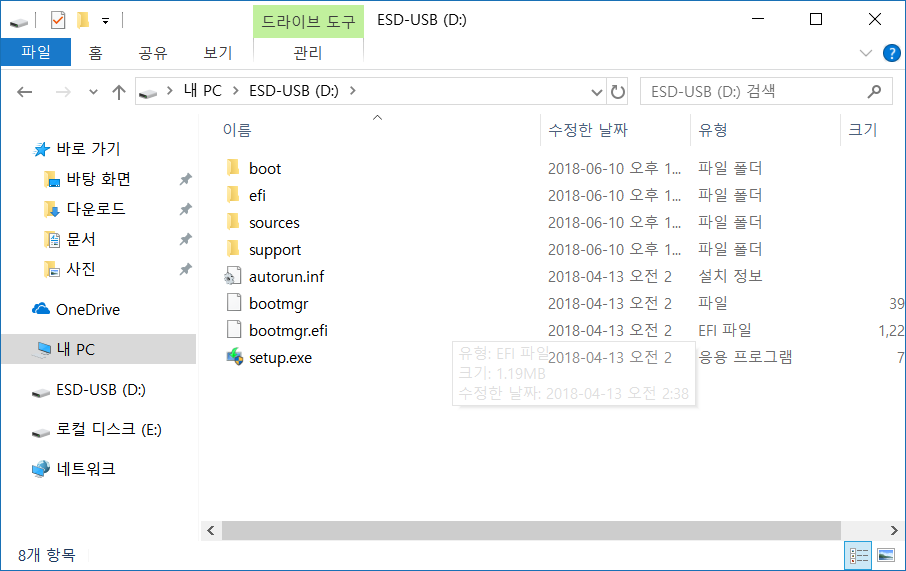Click the New Folder quick access icon

(x=83, y=21)
